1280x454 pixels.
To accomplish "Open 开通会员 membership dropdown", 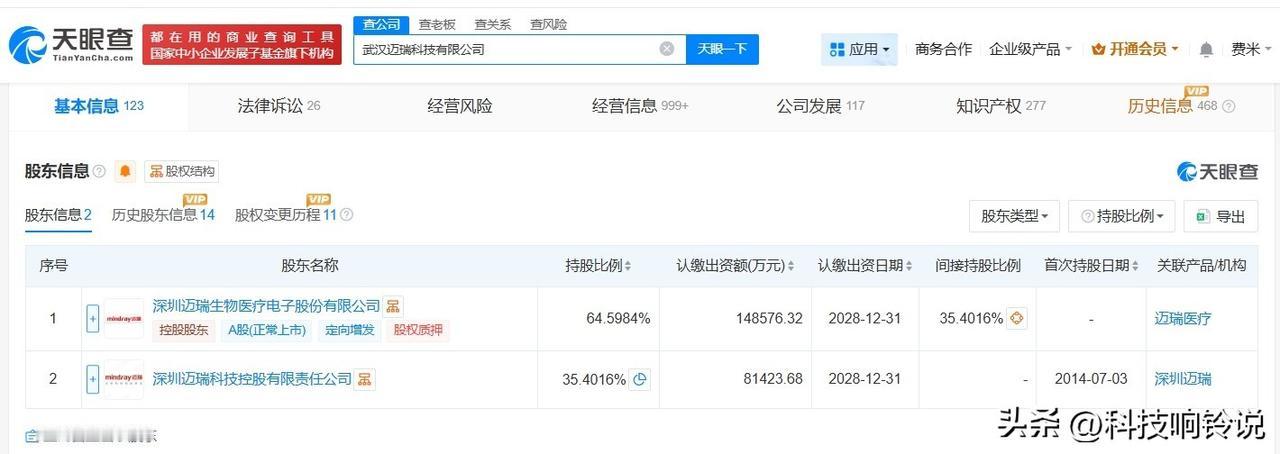I will 1135,49.
